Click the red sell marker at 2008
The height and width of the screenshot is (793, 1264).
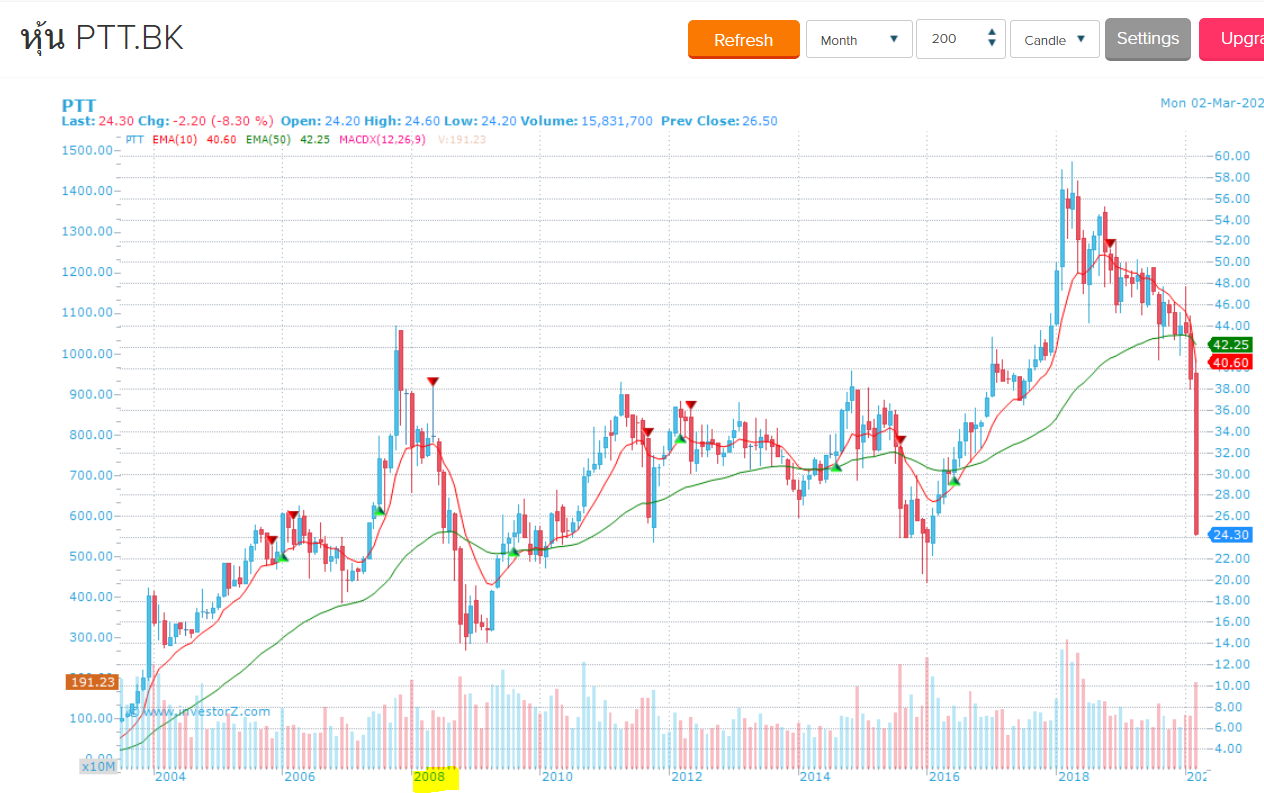[x=432, y=382]
